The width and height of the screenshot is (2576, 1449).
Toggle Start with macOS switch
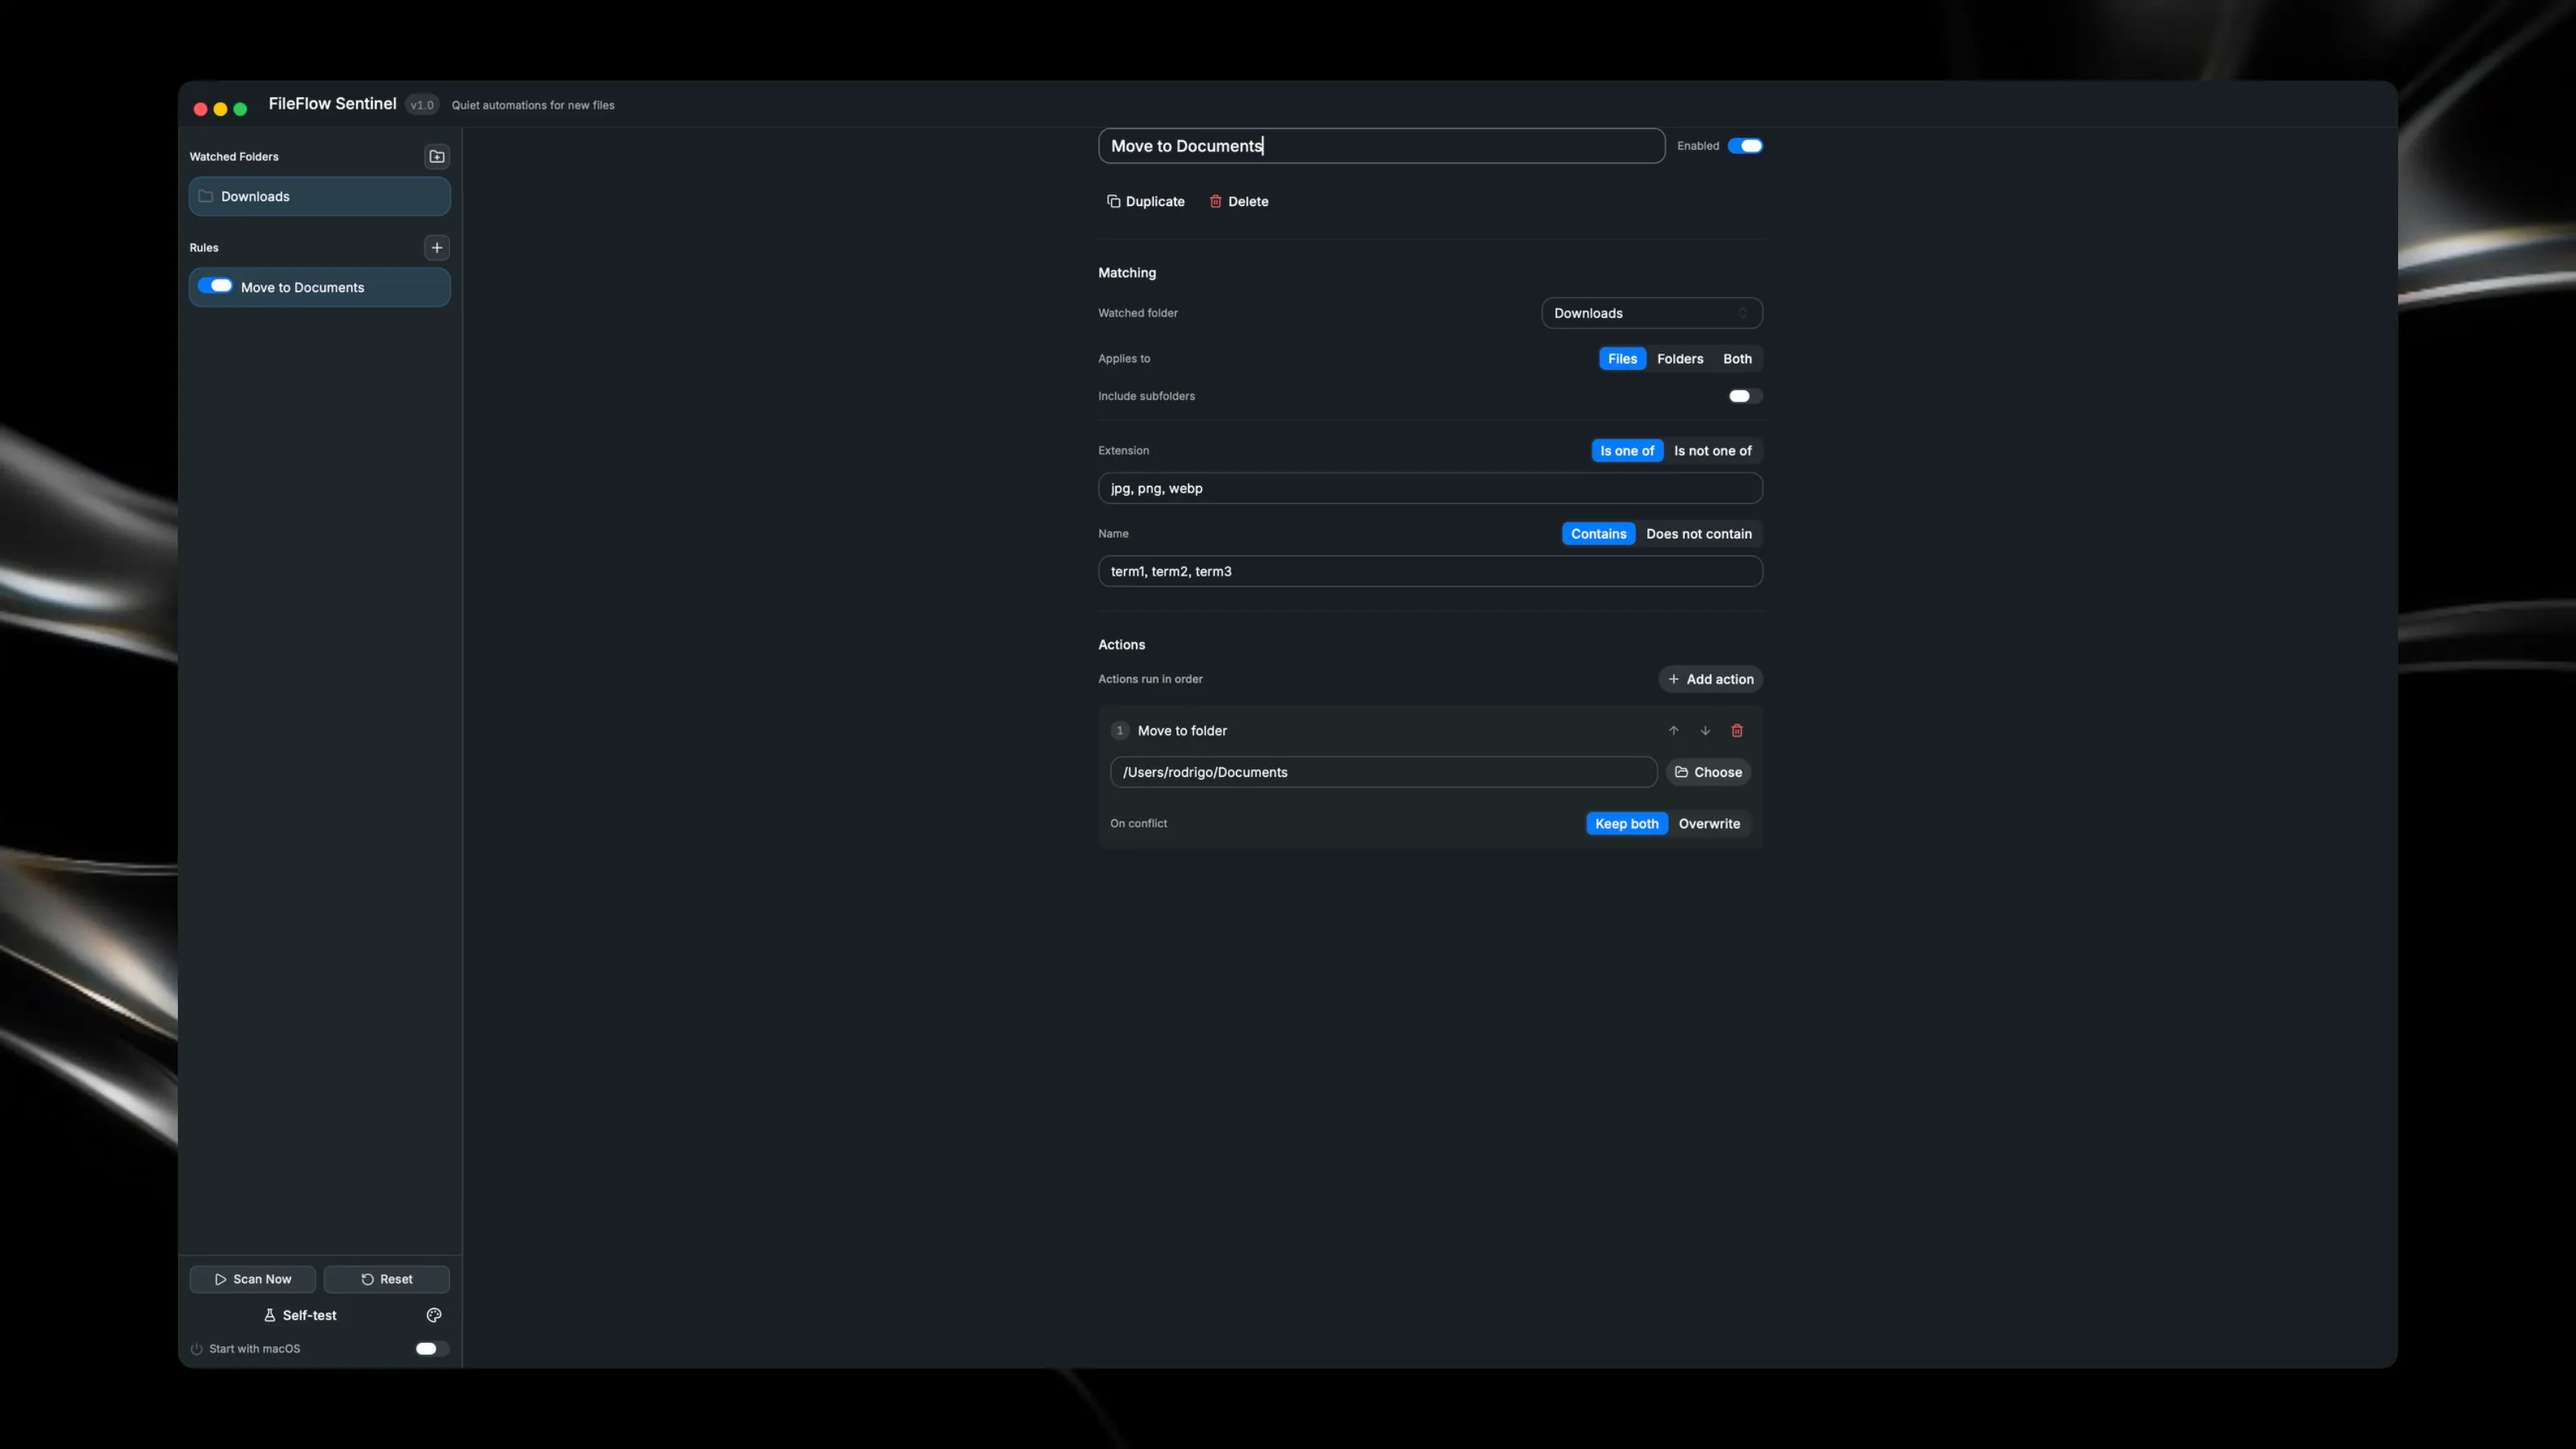[432, 1349]
